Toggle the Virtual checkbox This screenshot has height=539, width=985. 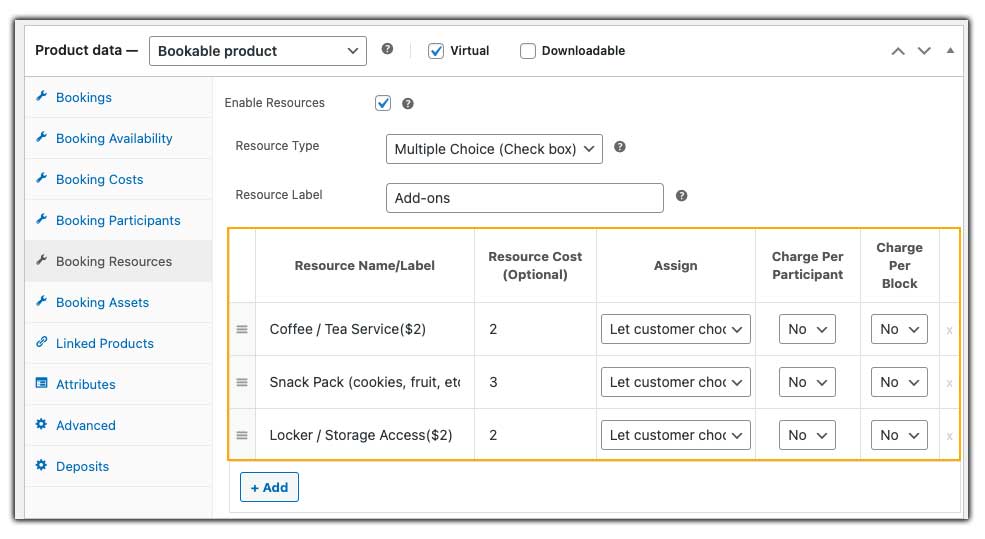click(x=436, y=51)
